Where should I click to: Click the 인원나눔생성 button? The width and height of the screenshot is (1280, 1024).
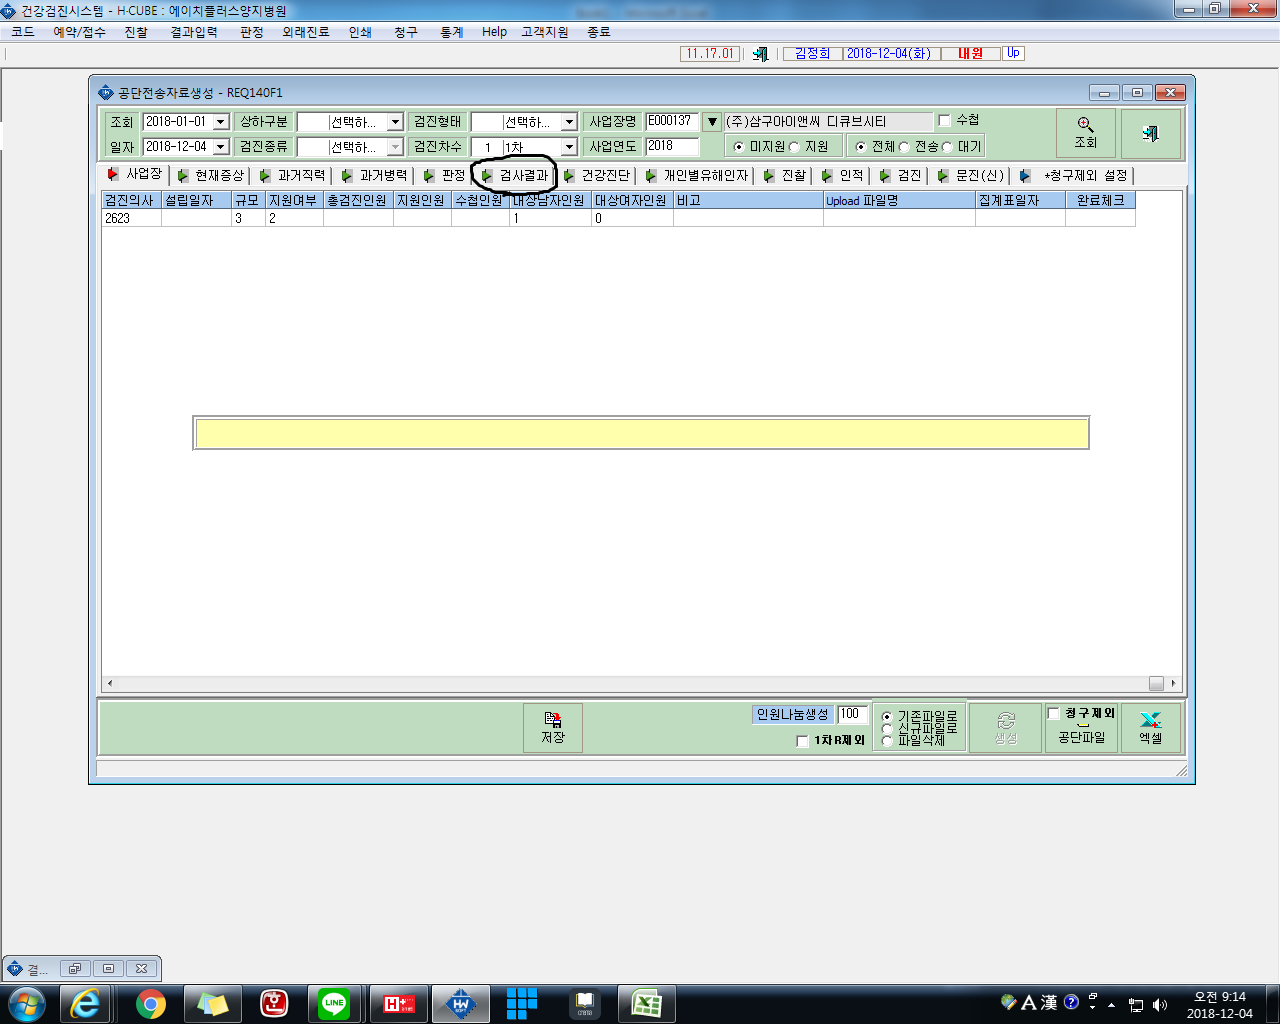pyautogui.click(x=792, y=714)
